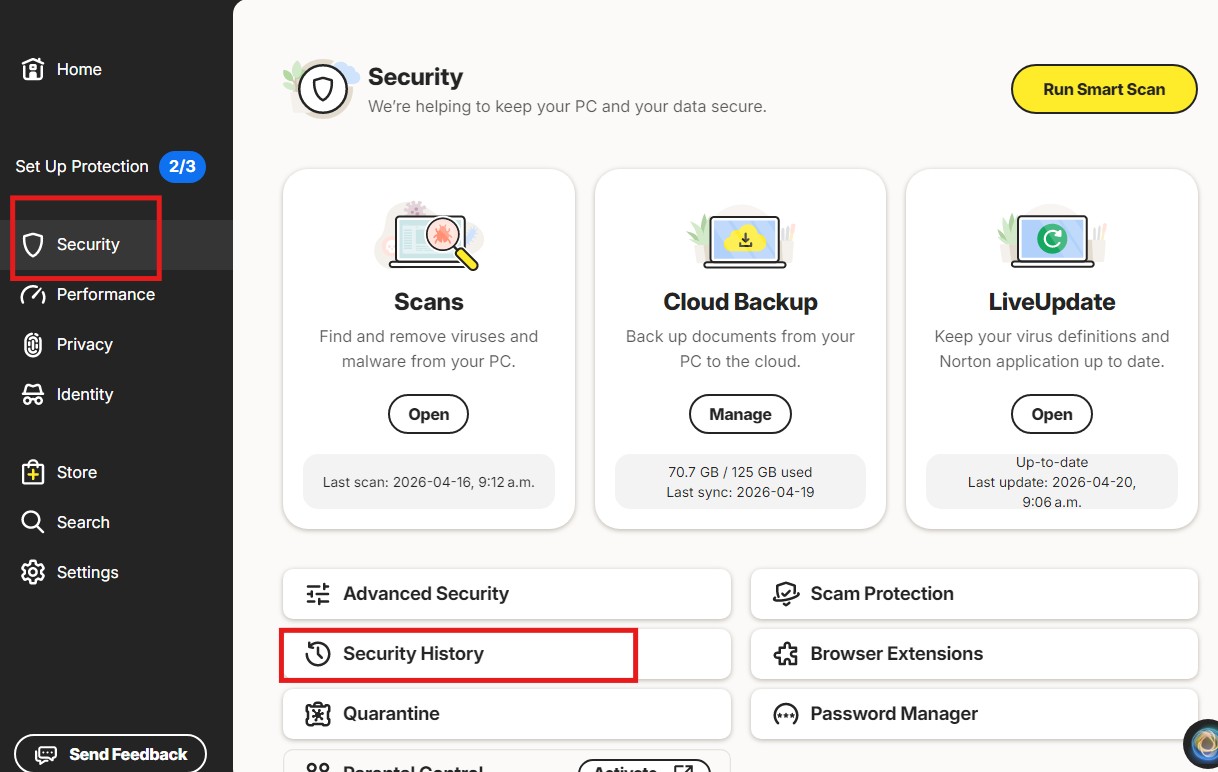Click the Privacy fingerprint icon
The height and width of the screenshot is (772, 1218).
coord(33,344)
